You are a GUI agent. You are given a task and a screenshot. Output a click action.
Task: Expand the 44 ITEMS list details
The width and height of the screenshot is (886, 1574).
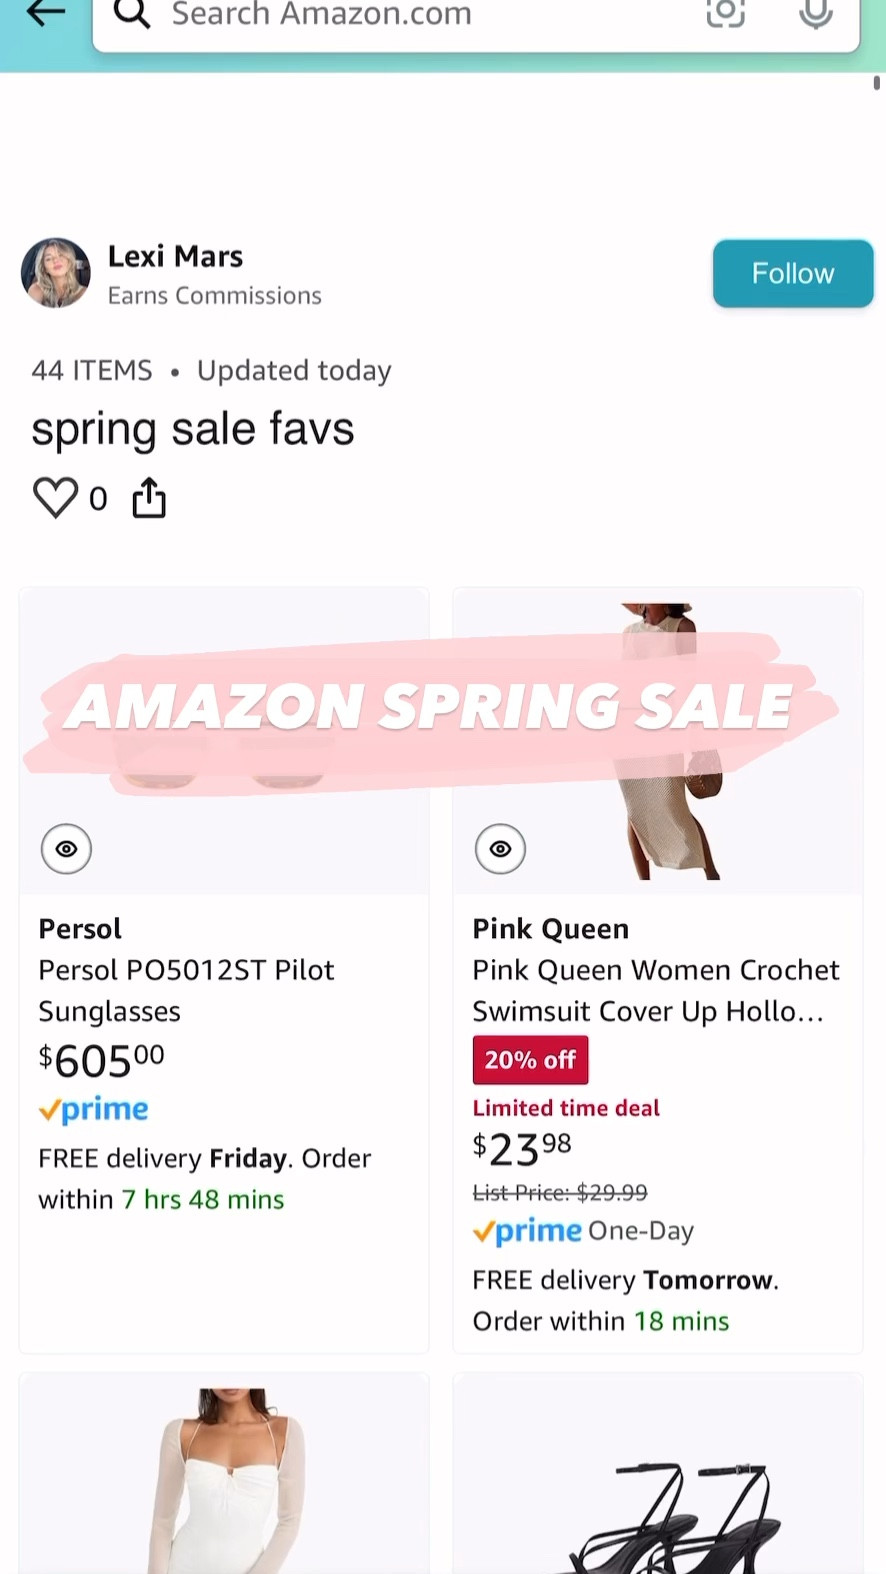tap(92, 369)
